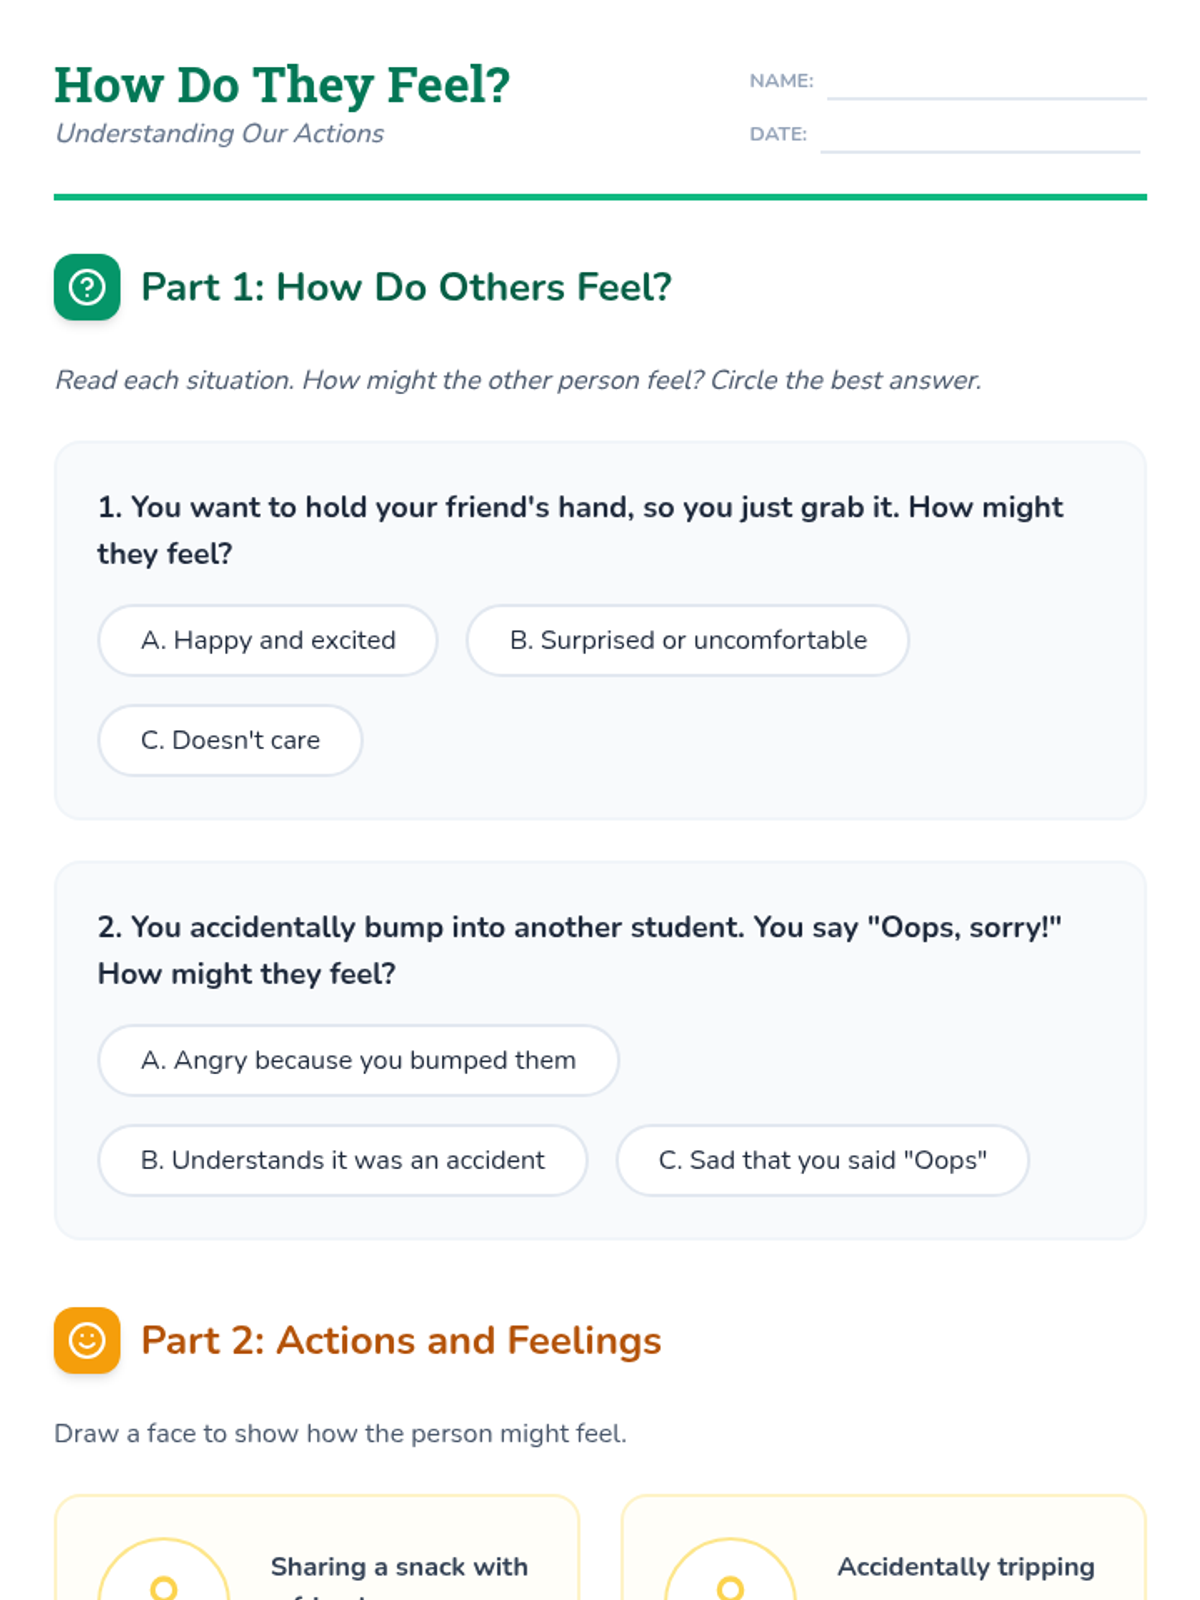The width and height of the screenshot is (1200, 1600).
Task: Click the green question mark icon
Action: (87, 288)
